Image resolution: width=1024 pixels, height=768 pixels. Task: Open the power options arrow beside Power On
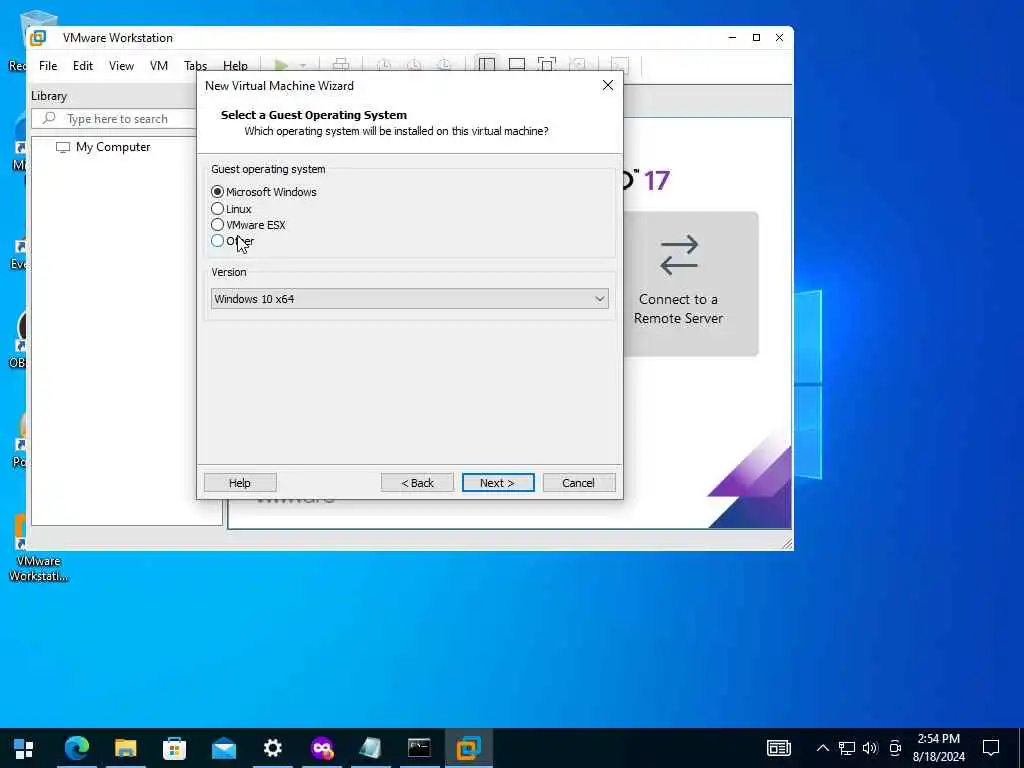(x=303, y=65)
